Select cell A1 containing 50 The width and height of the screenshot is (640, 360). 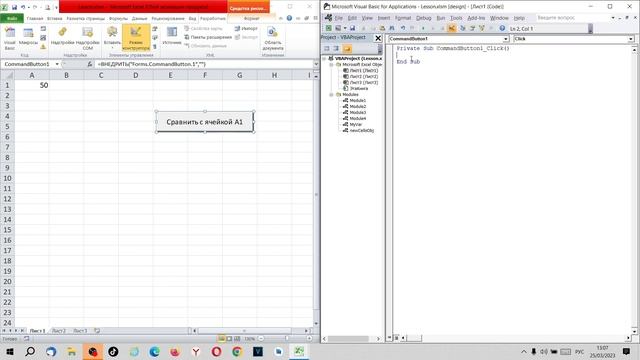pos(32,85)
